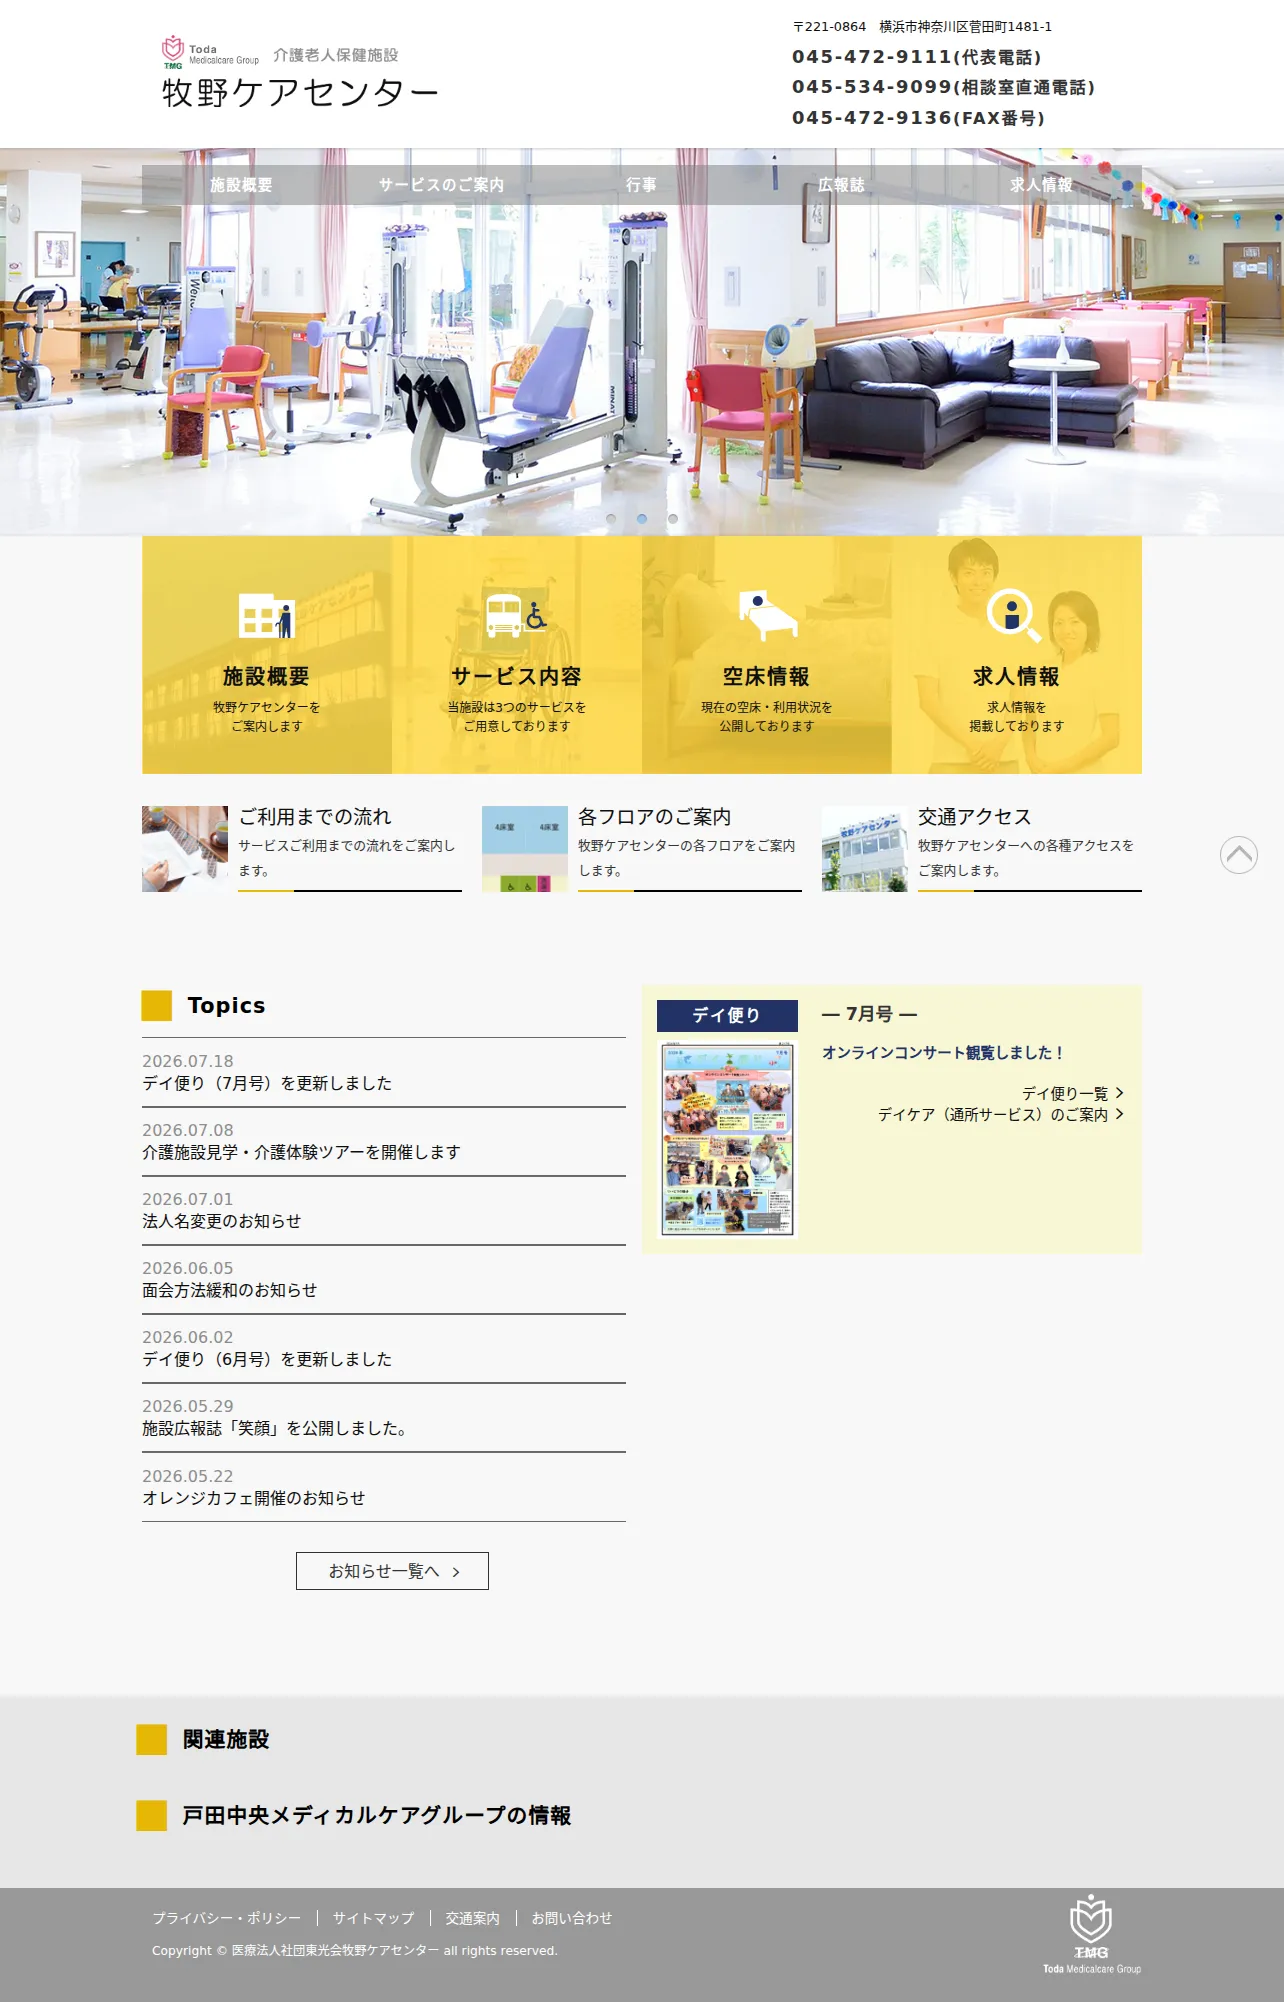Click the Topics section heading
This screenshot has width=1284, height=2002.
point(226,1005)
